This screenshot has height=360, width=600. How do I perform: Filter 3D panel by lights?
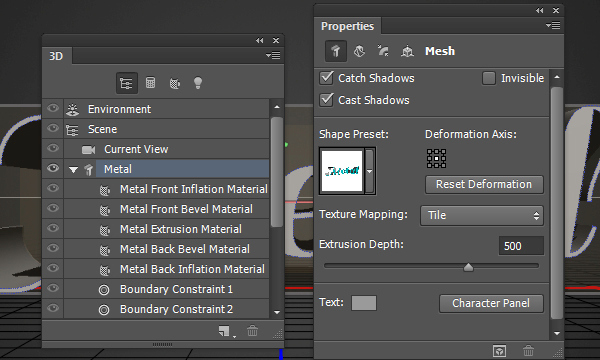[198, 83]
